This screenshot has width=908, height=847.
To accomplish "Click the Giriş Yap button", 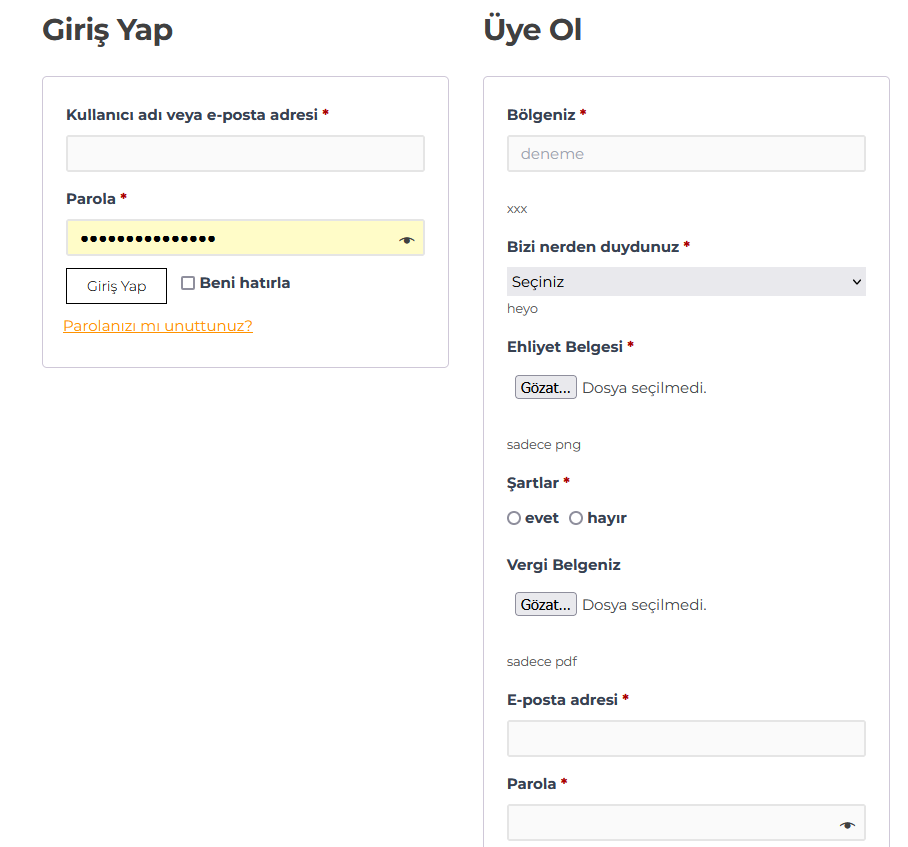I will [x=116, y=286].
